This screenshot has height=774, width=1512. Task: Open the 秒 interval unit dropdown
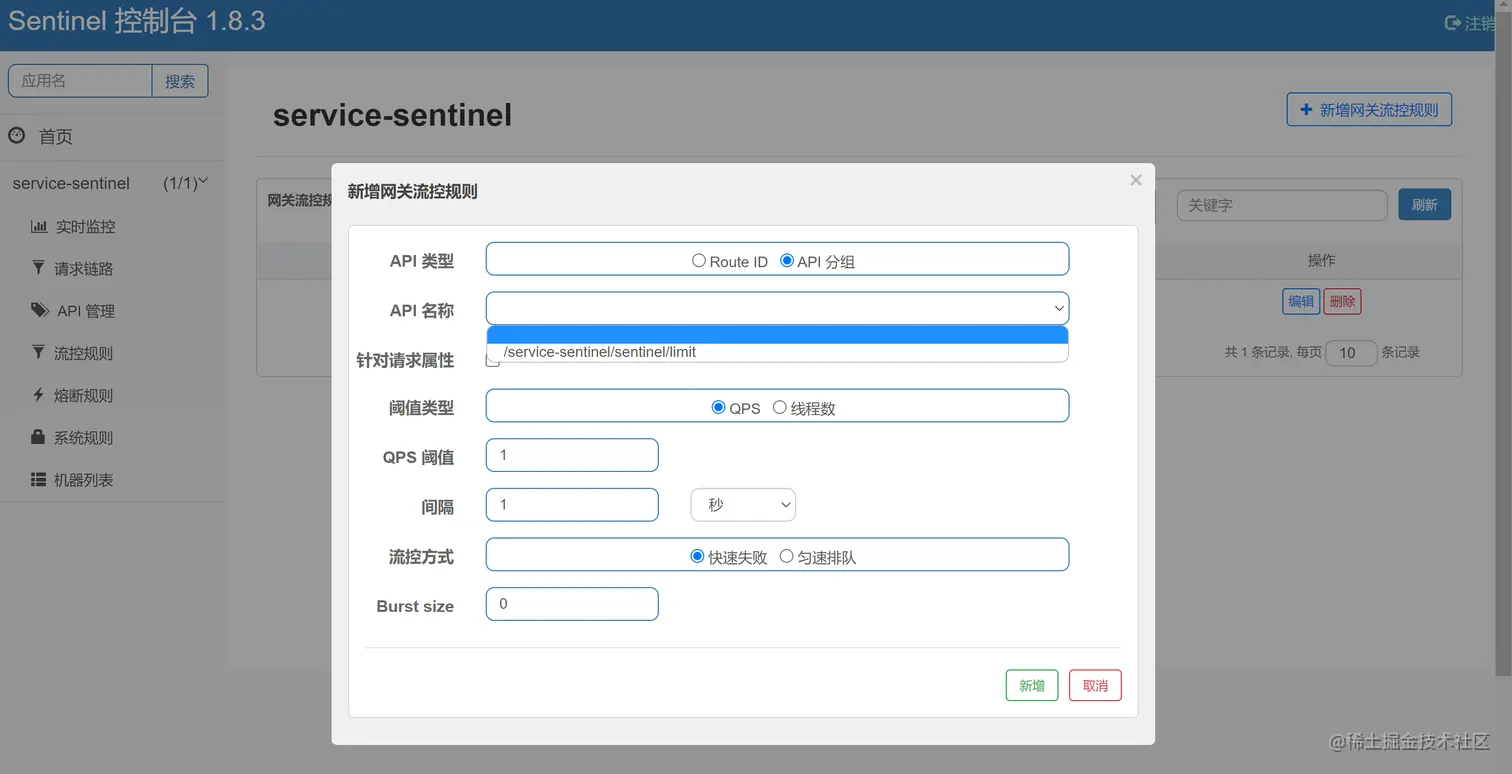pos(743,505)
